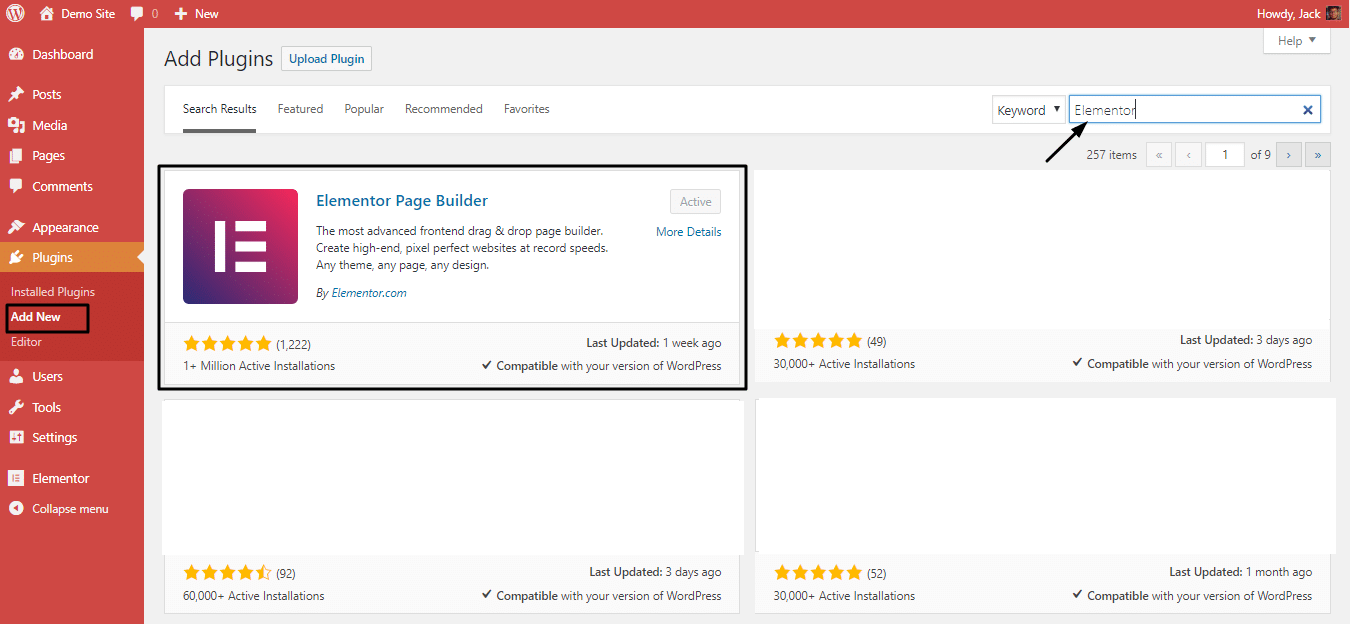Open the Elementor sidebar menu

pyautogui.click(x=60, y=478)
